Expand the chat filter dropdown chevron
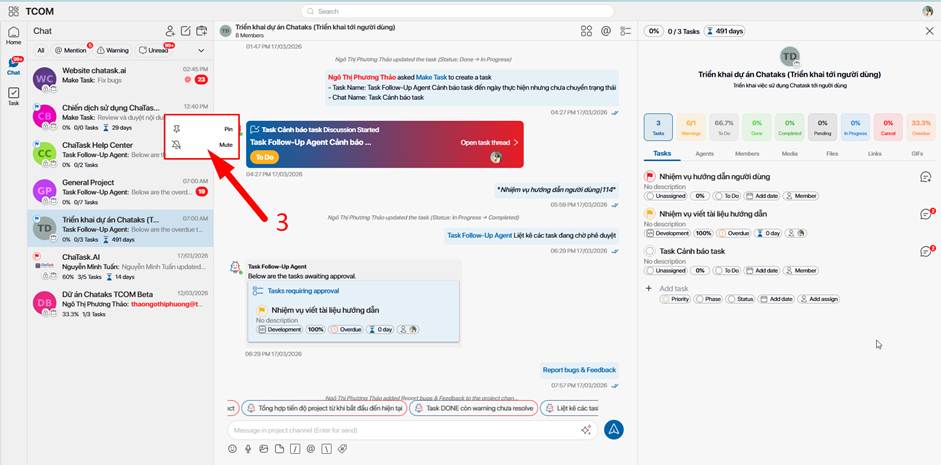This screenshot has height=465, width=941. (x=202, y=50)
